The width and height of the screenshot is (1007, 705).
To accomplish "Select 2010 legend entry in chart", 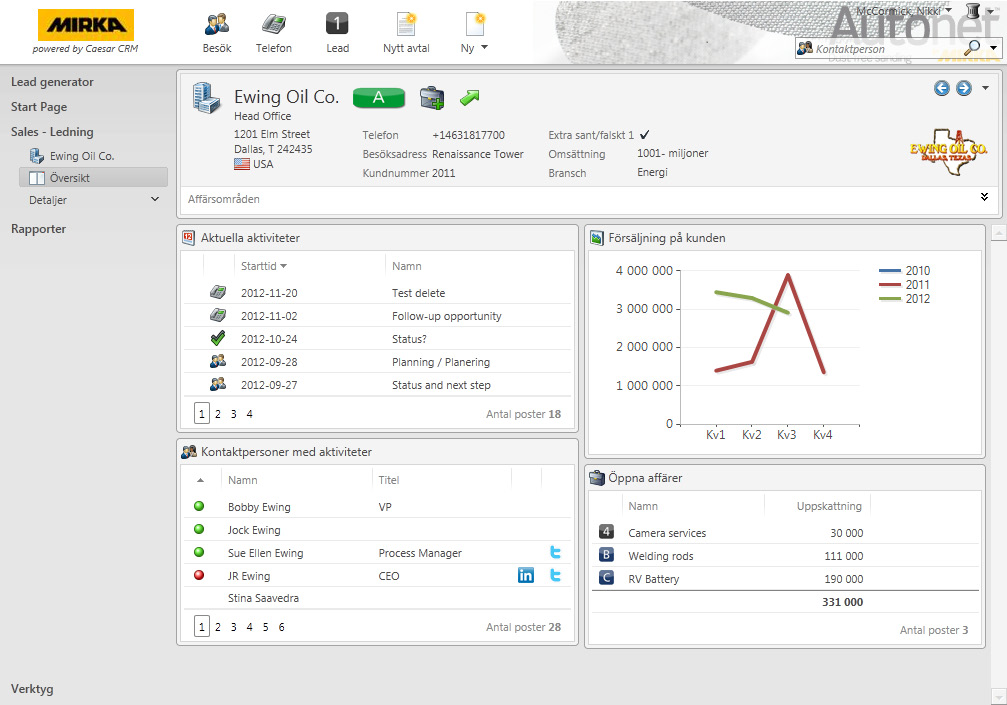I will pyautogui.click(x=904, y=271).
